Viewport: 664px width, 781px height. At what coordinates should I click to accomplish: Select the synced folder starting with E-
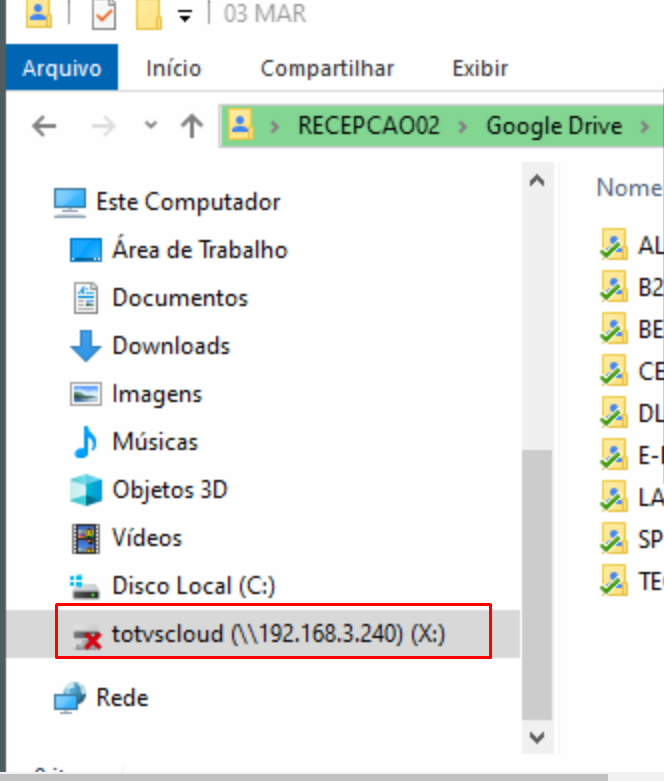[632, 455]
